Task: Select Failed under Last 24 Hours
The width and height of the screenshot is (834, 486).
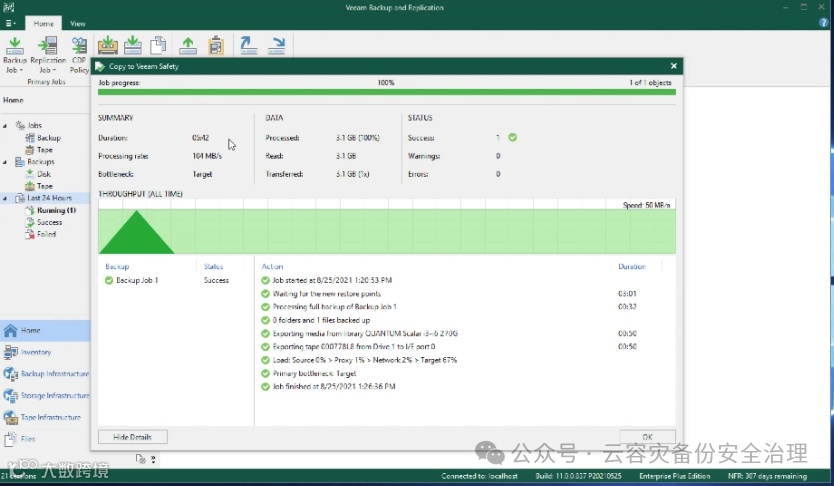Action: (x=46, y=234)
